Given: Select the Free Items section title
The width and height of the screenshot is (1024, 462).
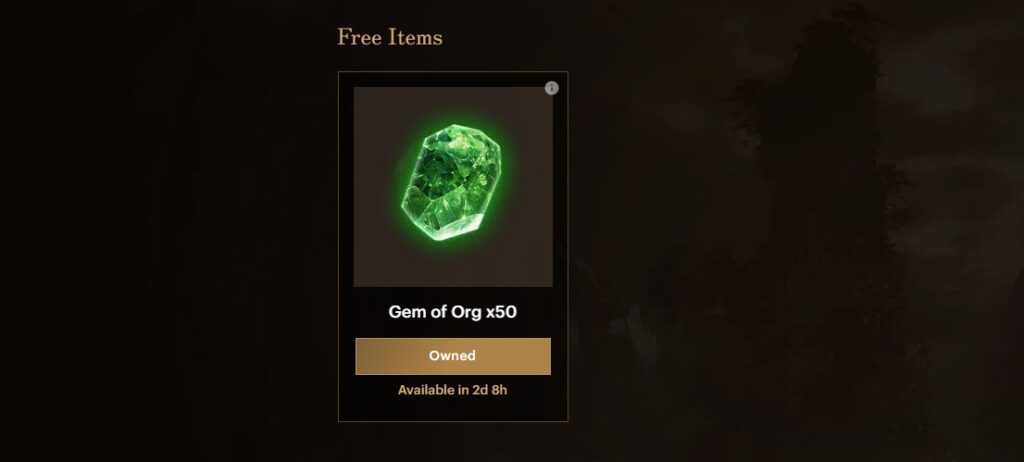Looking at the screenshot, I should point(390,38).
